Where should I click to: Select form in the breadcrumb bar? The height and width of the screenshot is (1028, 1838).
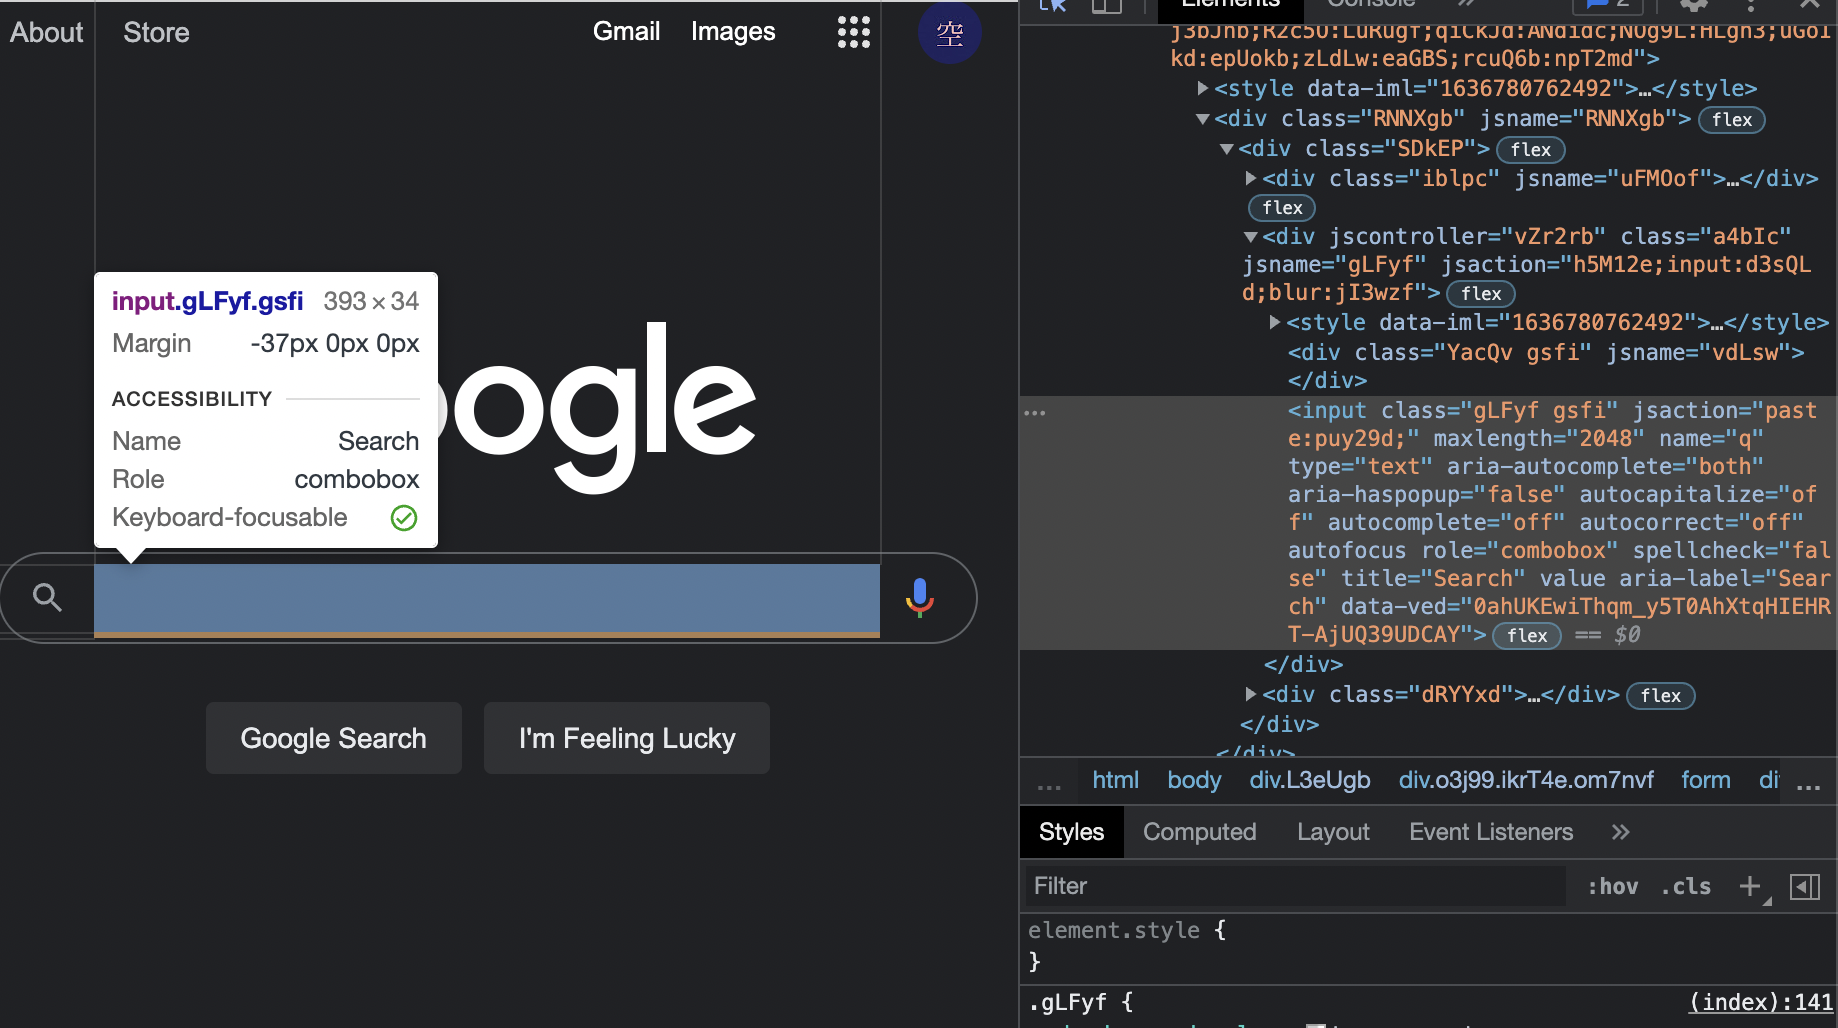[1705, 780]
